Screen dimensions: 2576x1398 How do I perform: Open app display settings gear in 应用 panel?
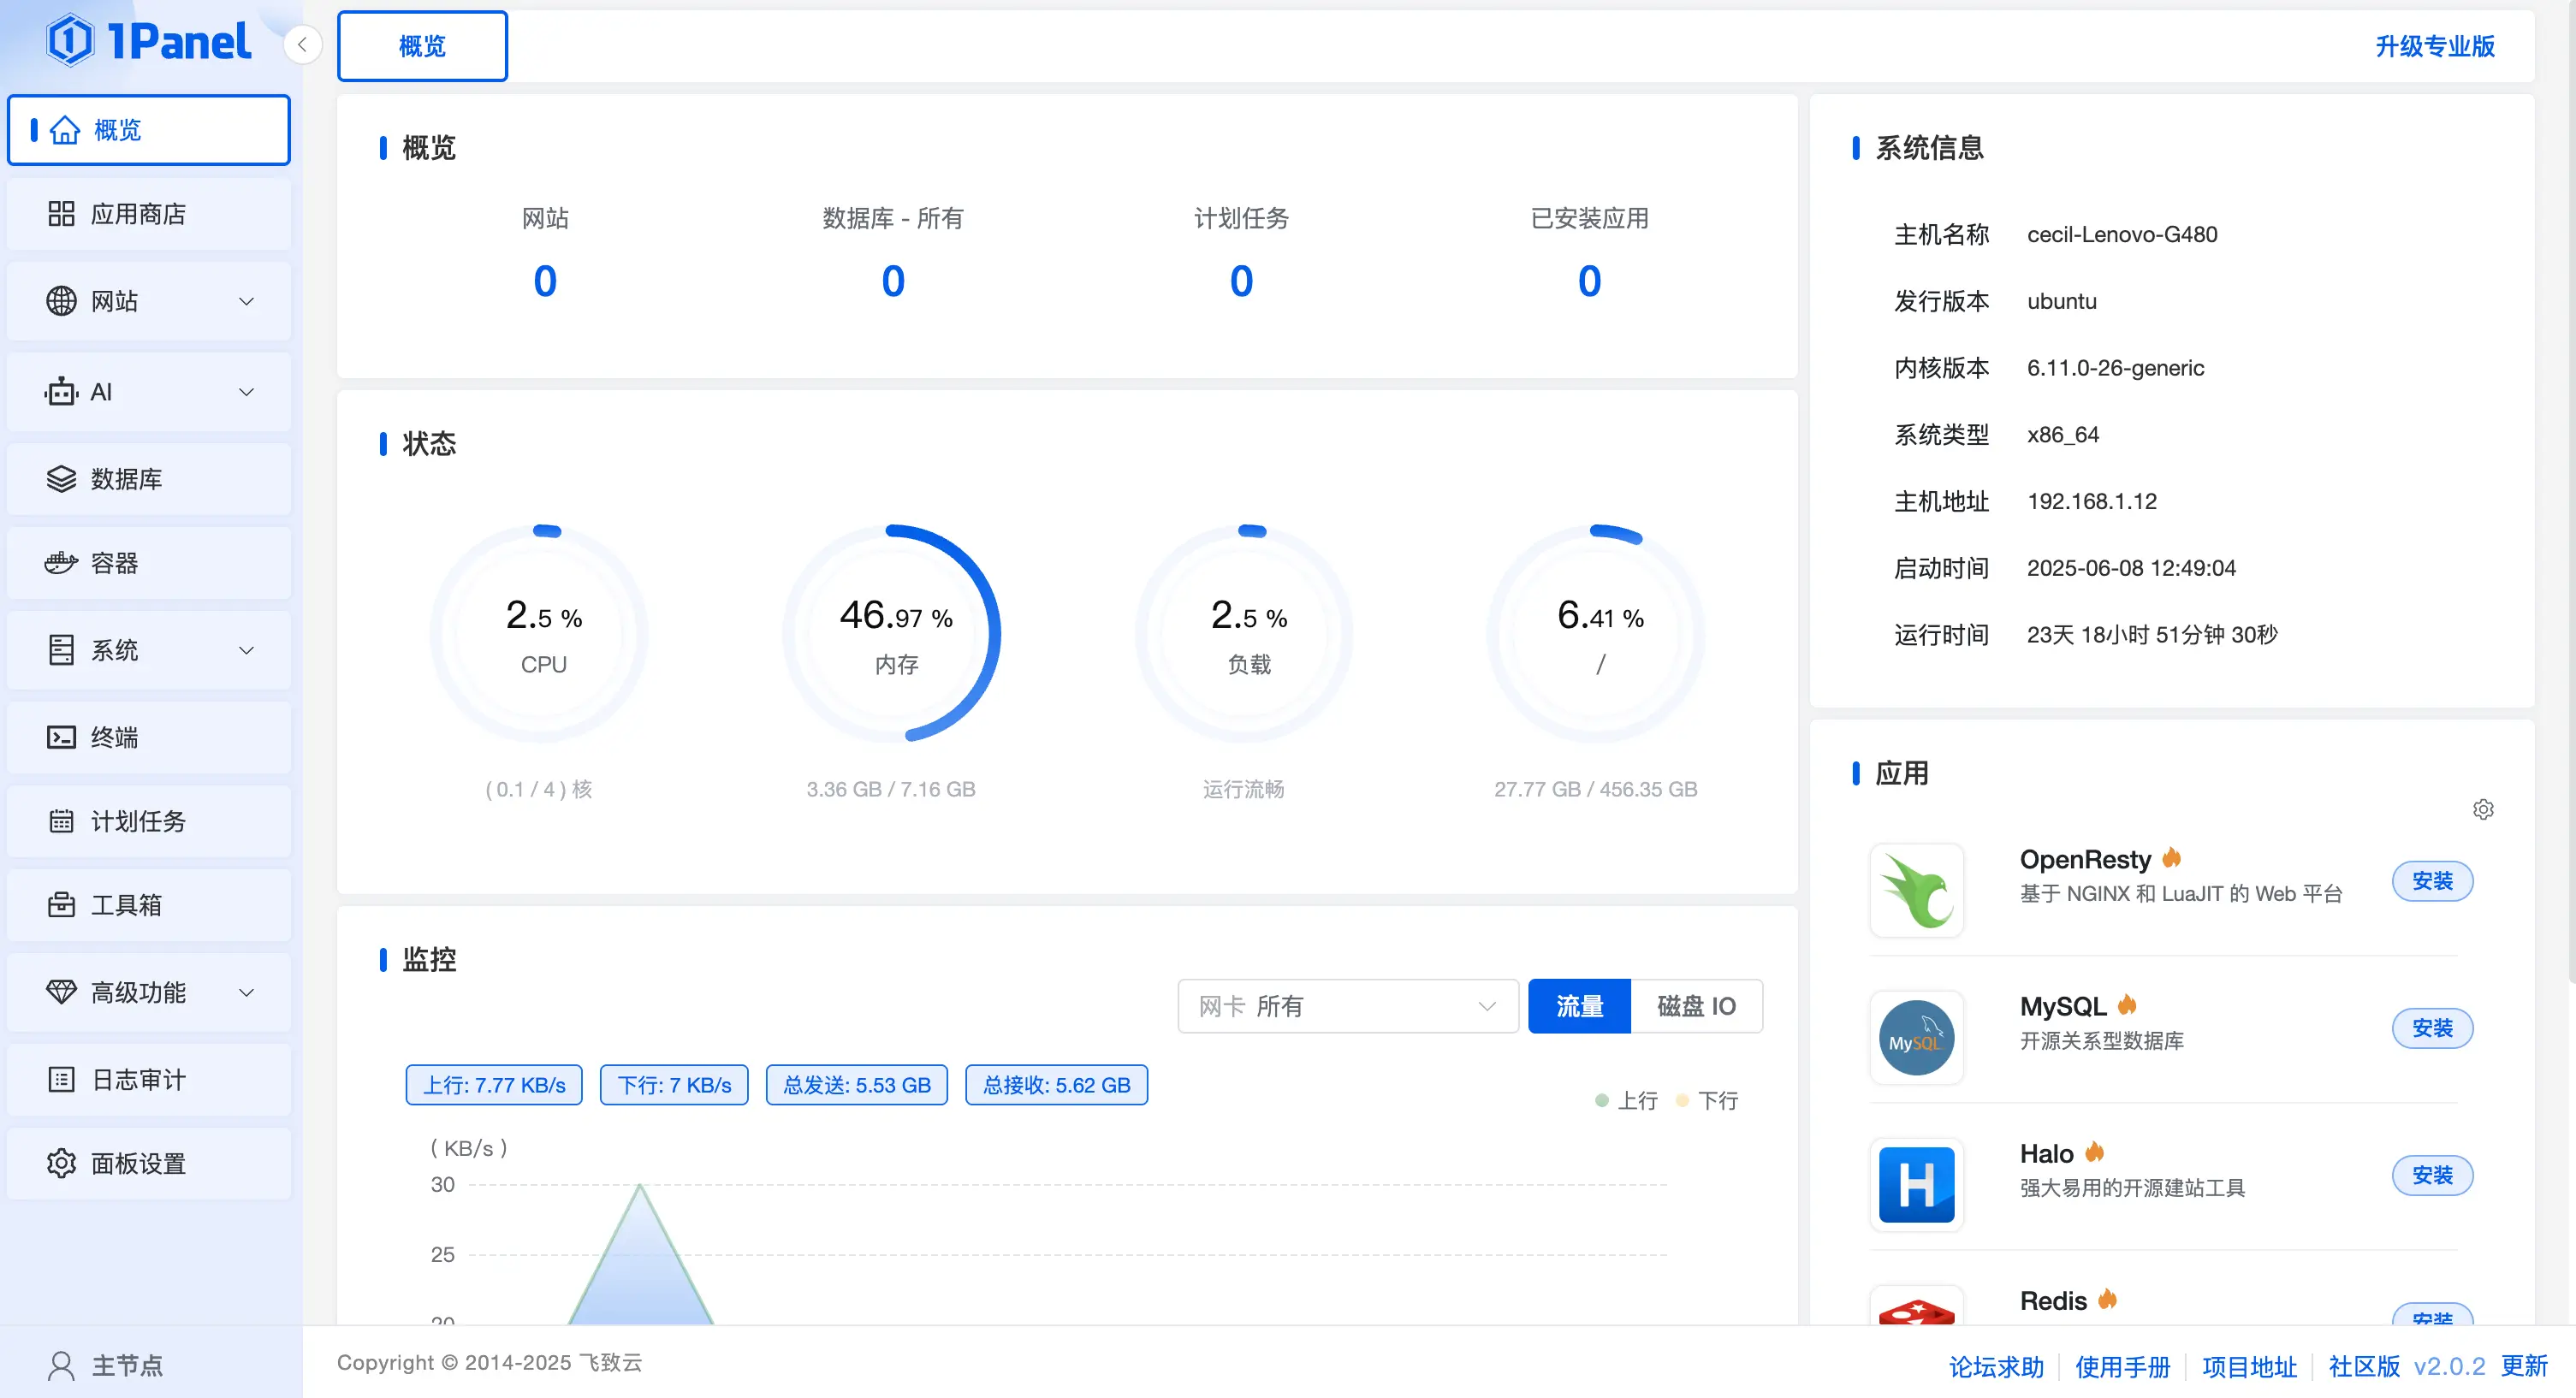click(2483, 810)
